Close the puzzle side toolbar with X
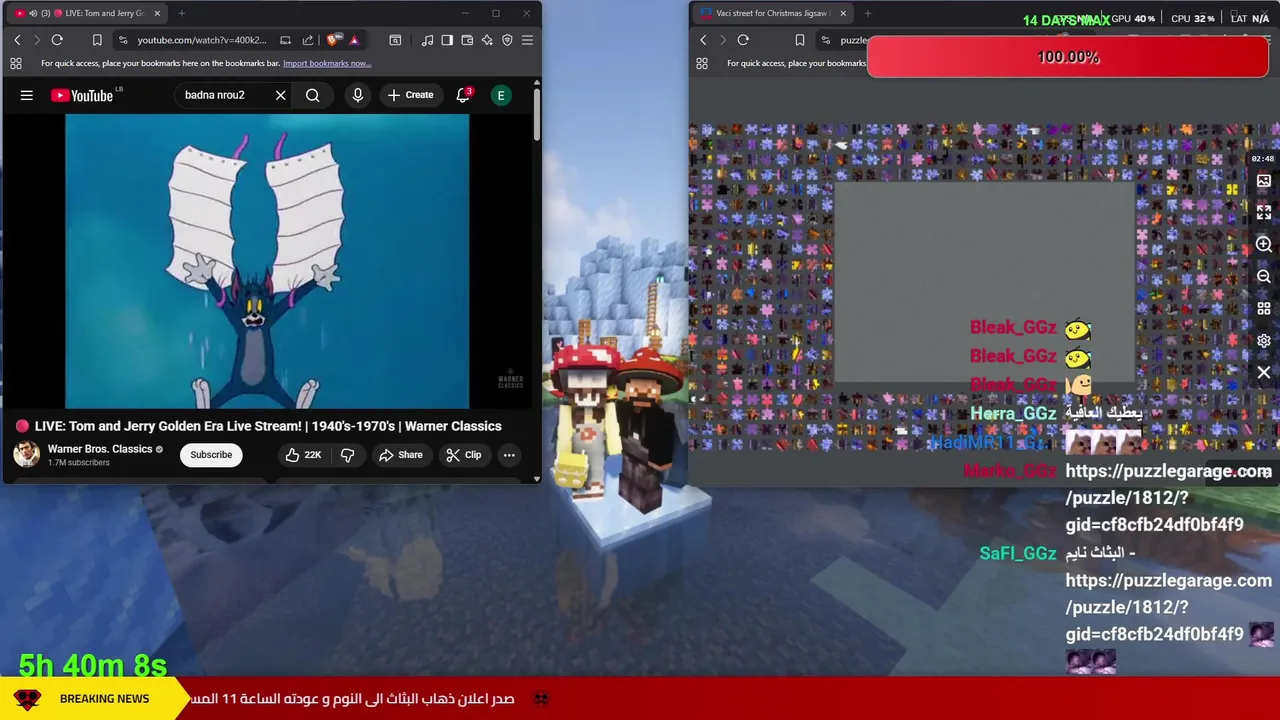1280x720 pixels. point(1264,373)
